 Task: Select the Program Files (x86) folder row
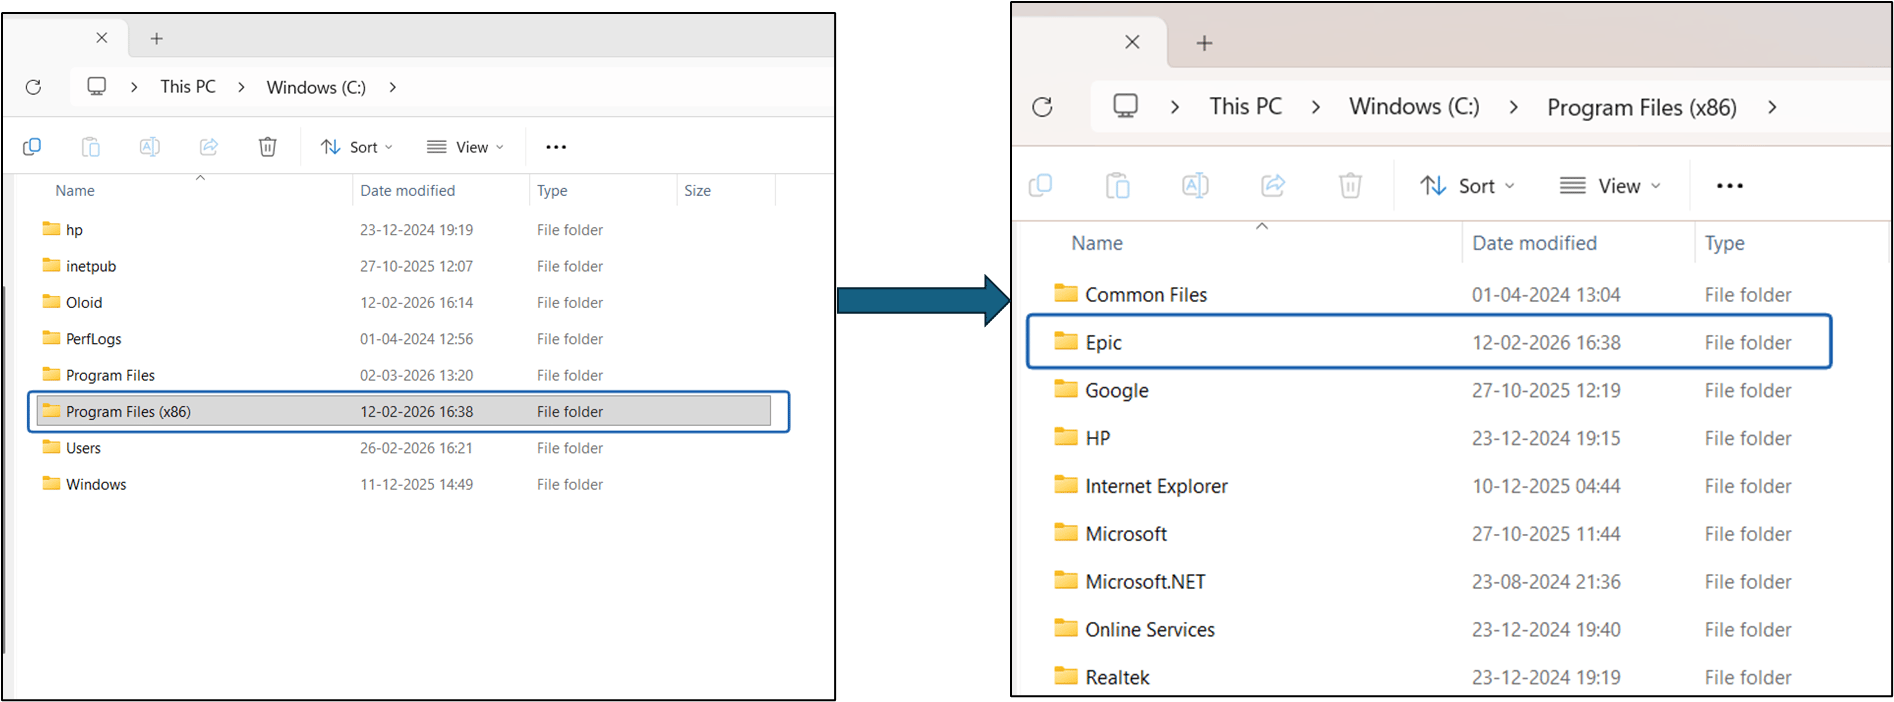pos(404,411)
